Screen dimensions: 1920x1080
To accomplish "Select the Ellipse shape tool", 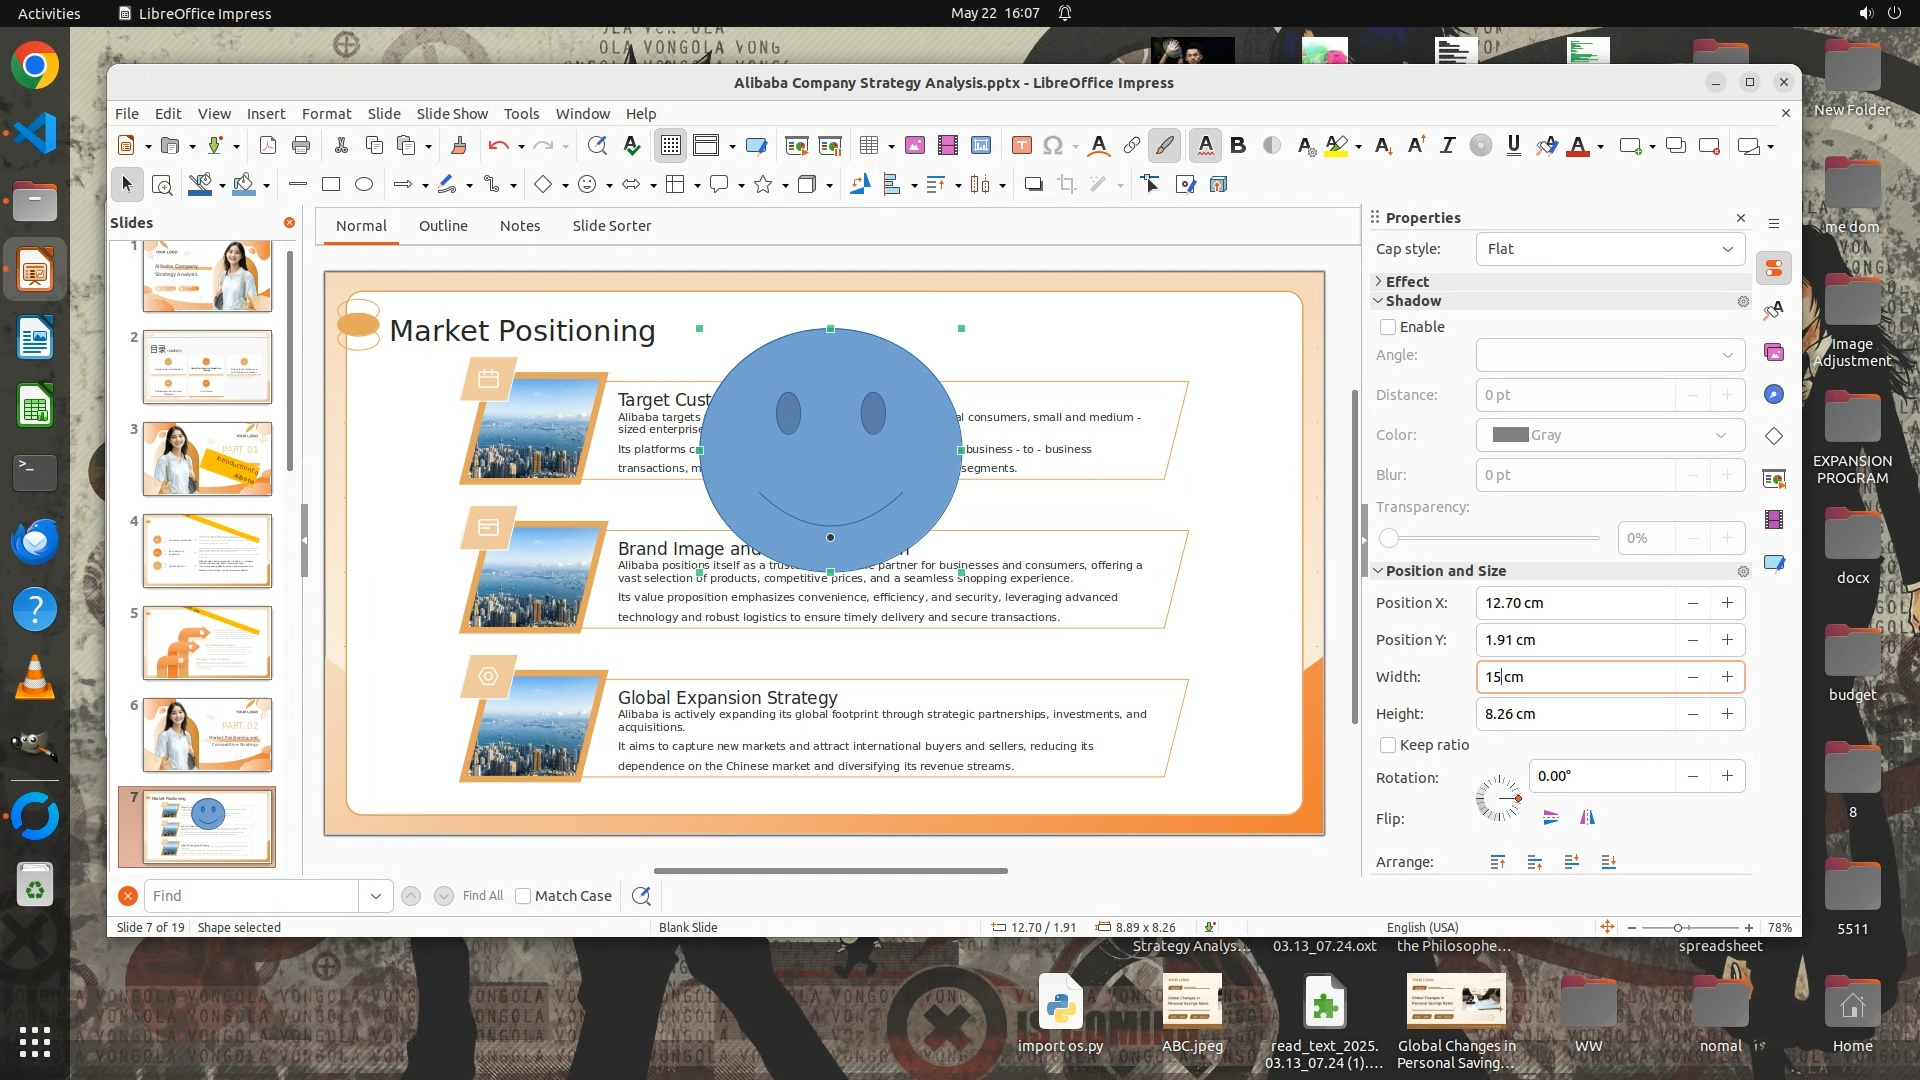I will [364, 184].
